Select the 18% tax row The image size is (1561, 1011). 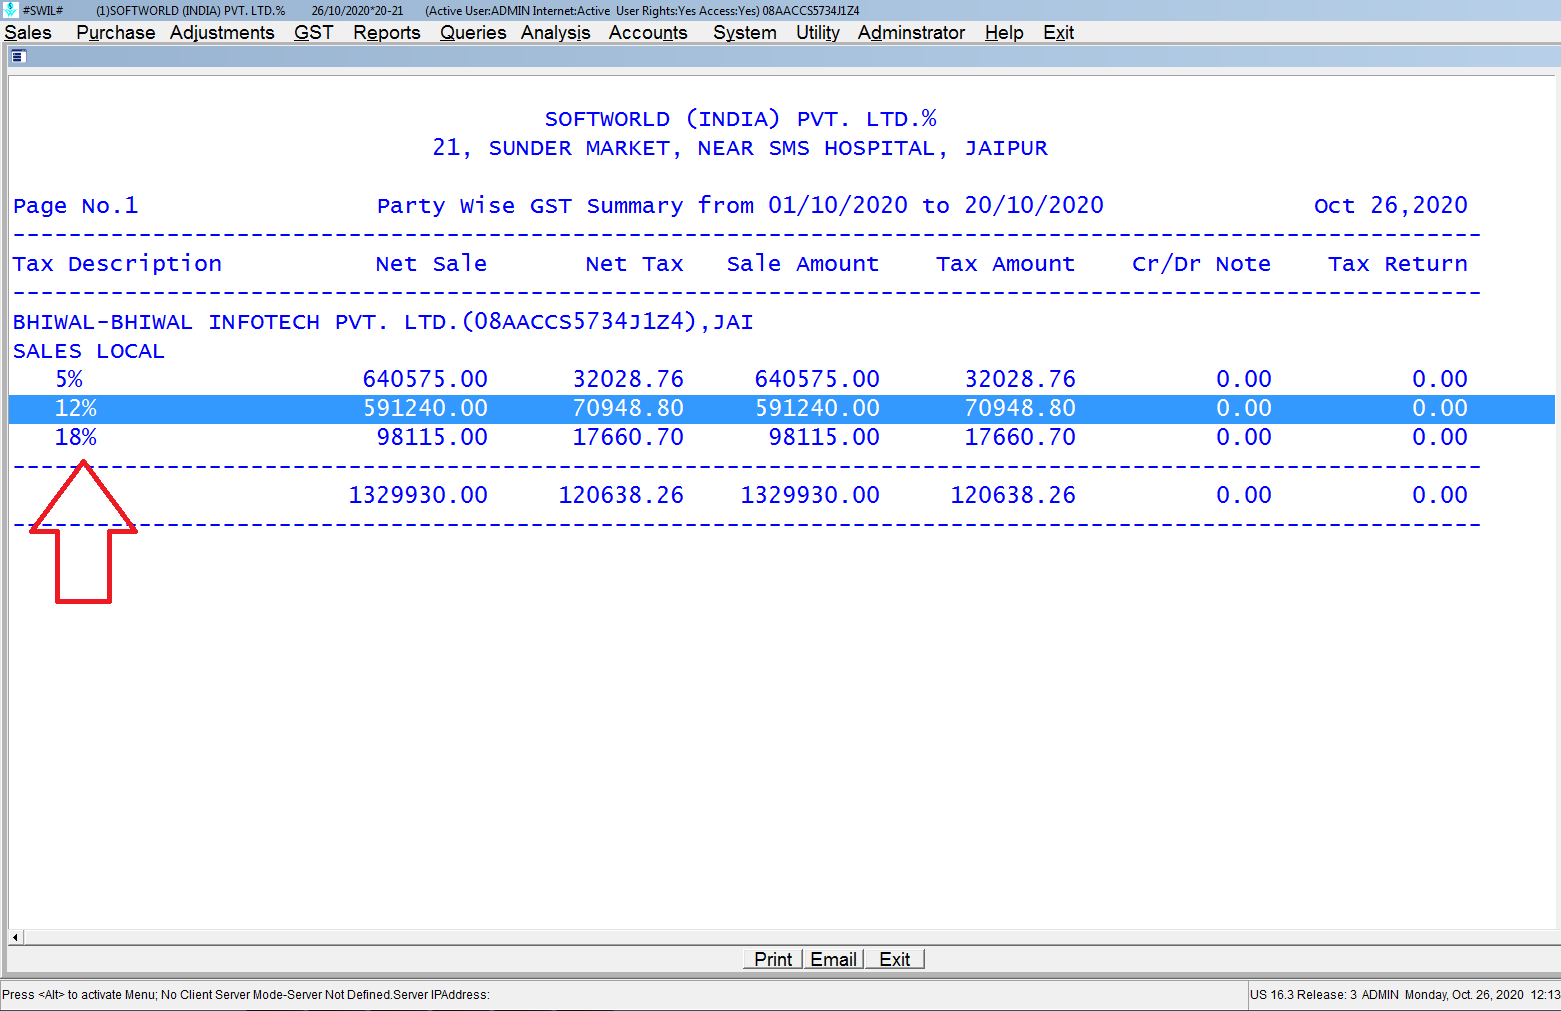coord(781,437)
